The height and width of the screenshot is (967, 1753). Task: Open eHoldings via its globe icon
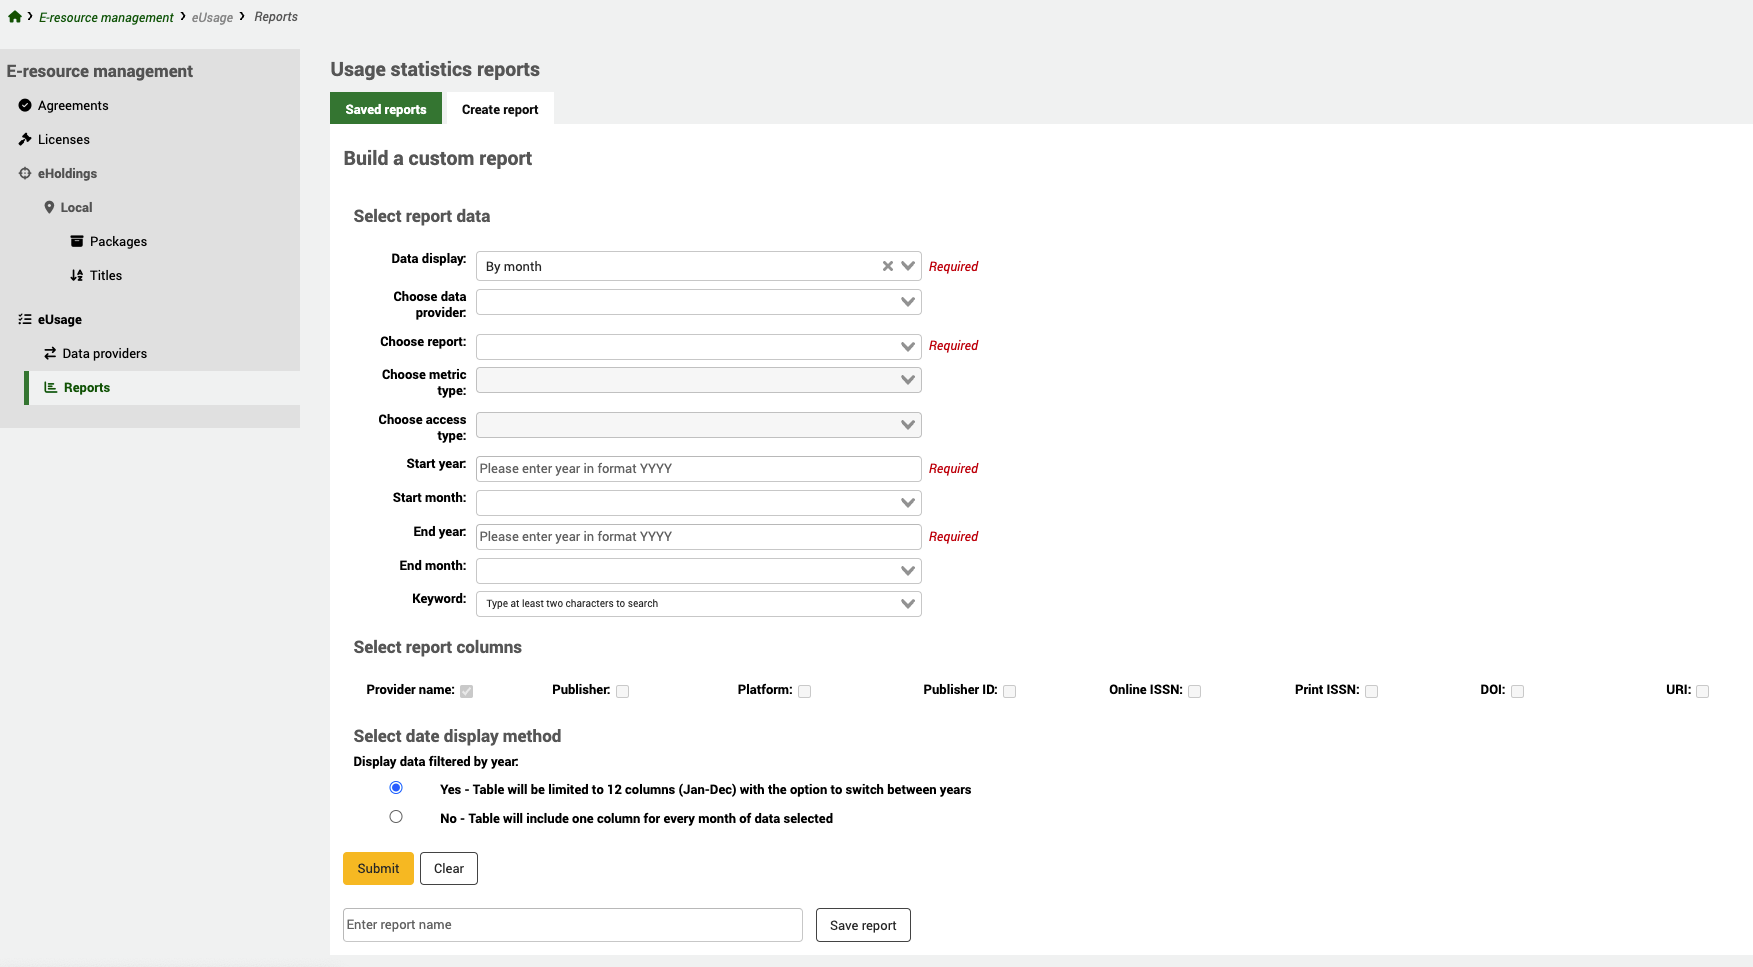[x=25, y=173]
